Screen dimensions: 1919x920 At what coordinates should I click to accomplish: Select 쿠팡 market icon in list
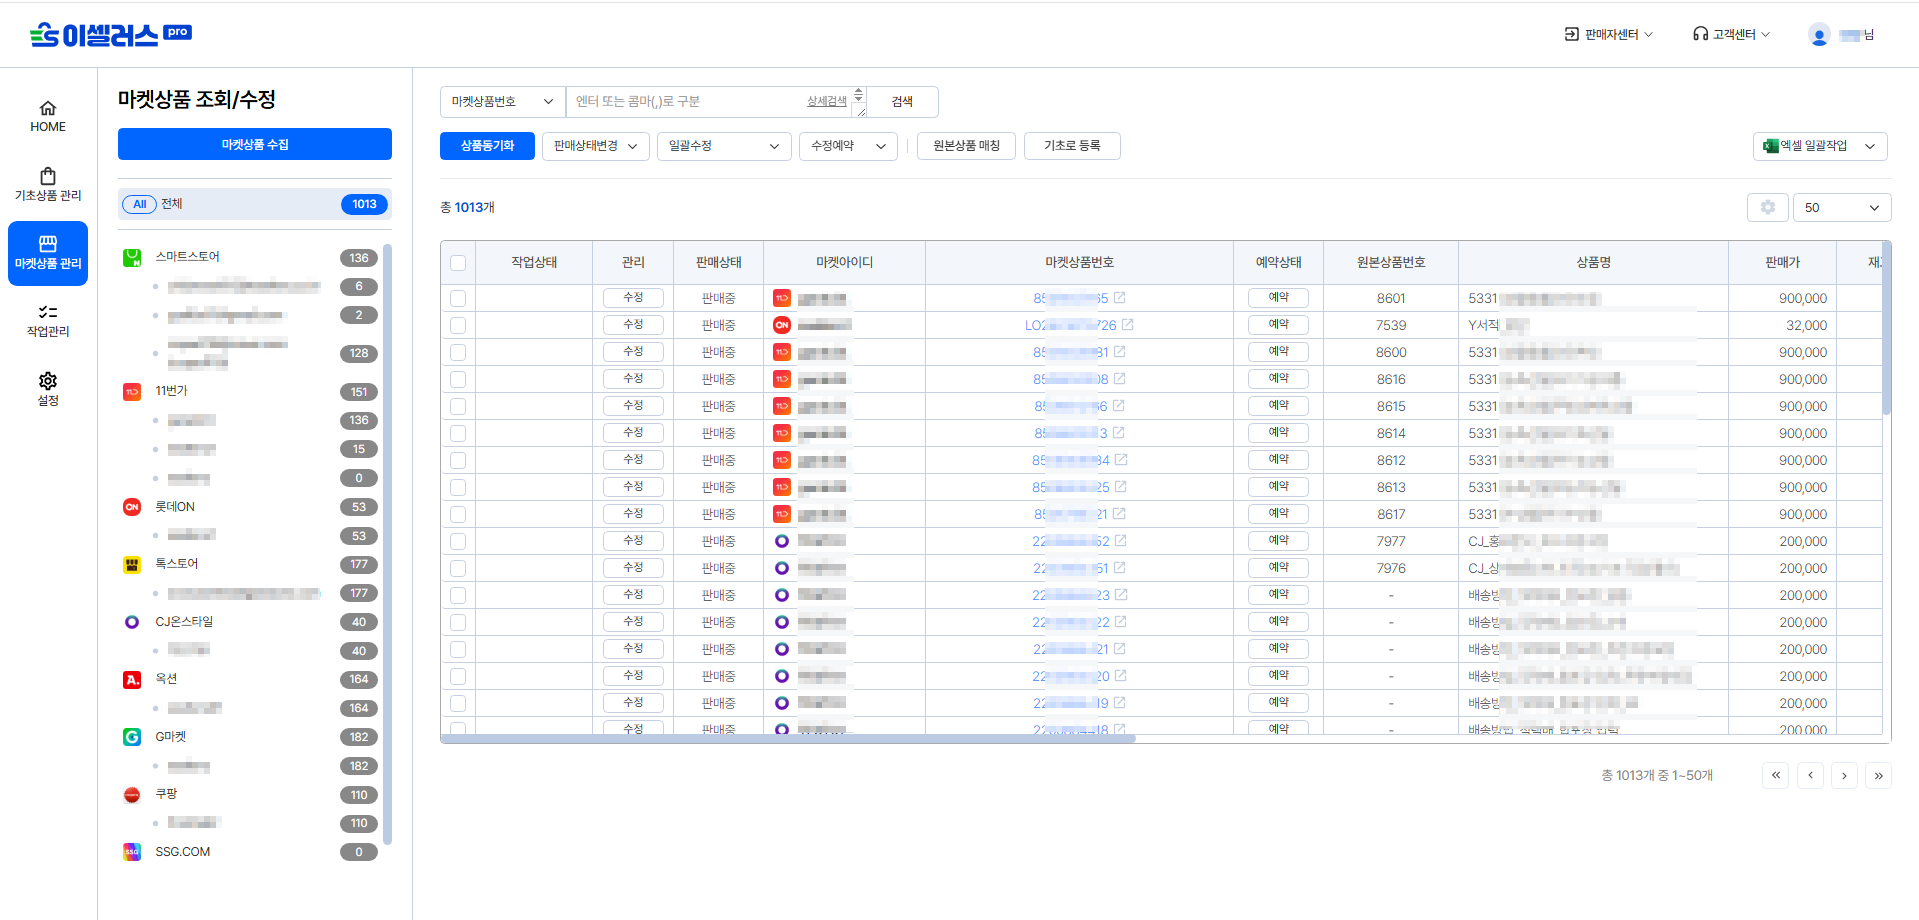pos(132,795)
